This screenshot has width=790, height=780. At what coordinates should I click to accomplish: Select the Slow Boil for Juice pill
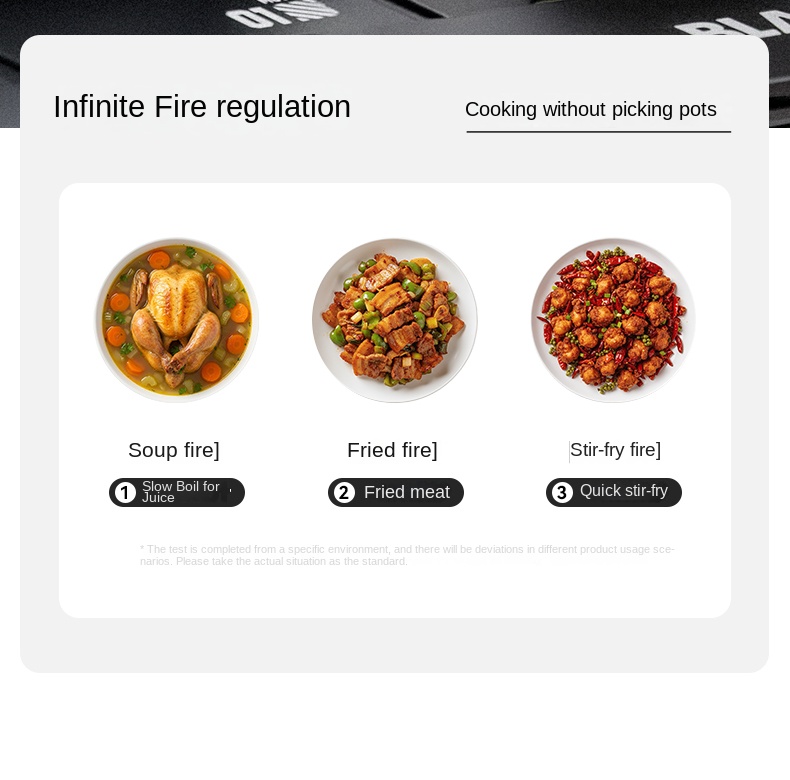click(177, 492)
